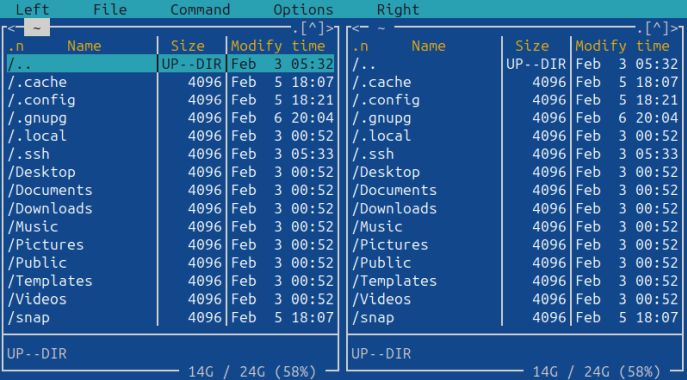Select /Templates in the left panel
This screenshot has height=380, width=687.
coord(170,281)
